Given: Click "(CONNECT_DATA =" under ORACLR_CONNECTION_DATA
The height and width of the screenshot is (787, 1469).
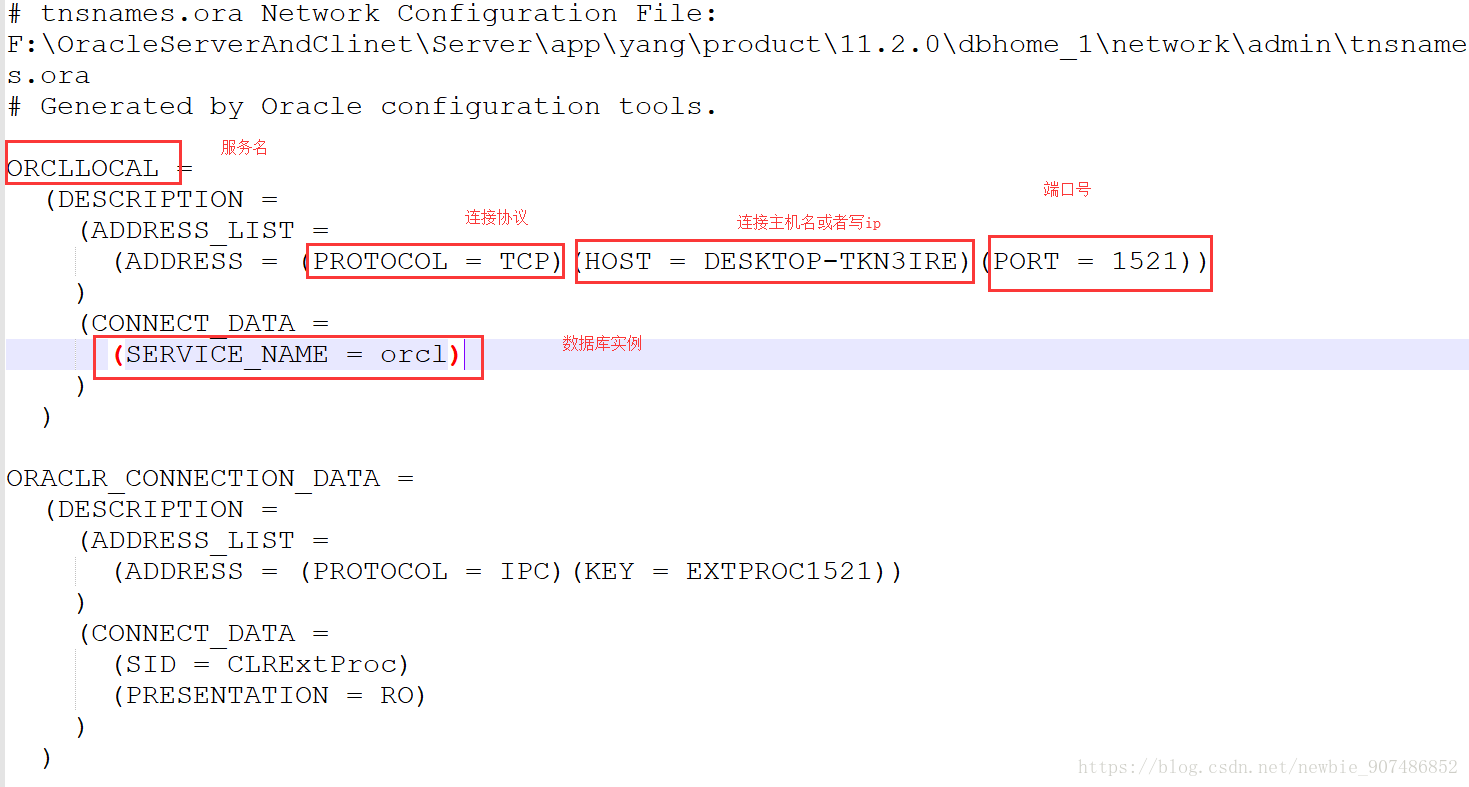Looking at the screenshot, I should (x=204, y=634).
